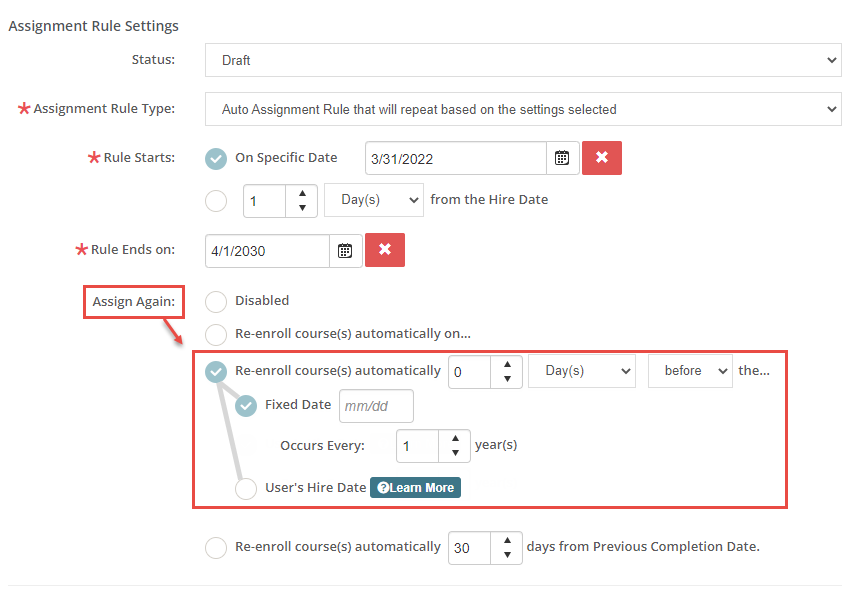Select Re-enroll course(s) automatically on... option
The height and width of the screenshot is (595, 850).
coord(216,334)
